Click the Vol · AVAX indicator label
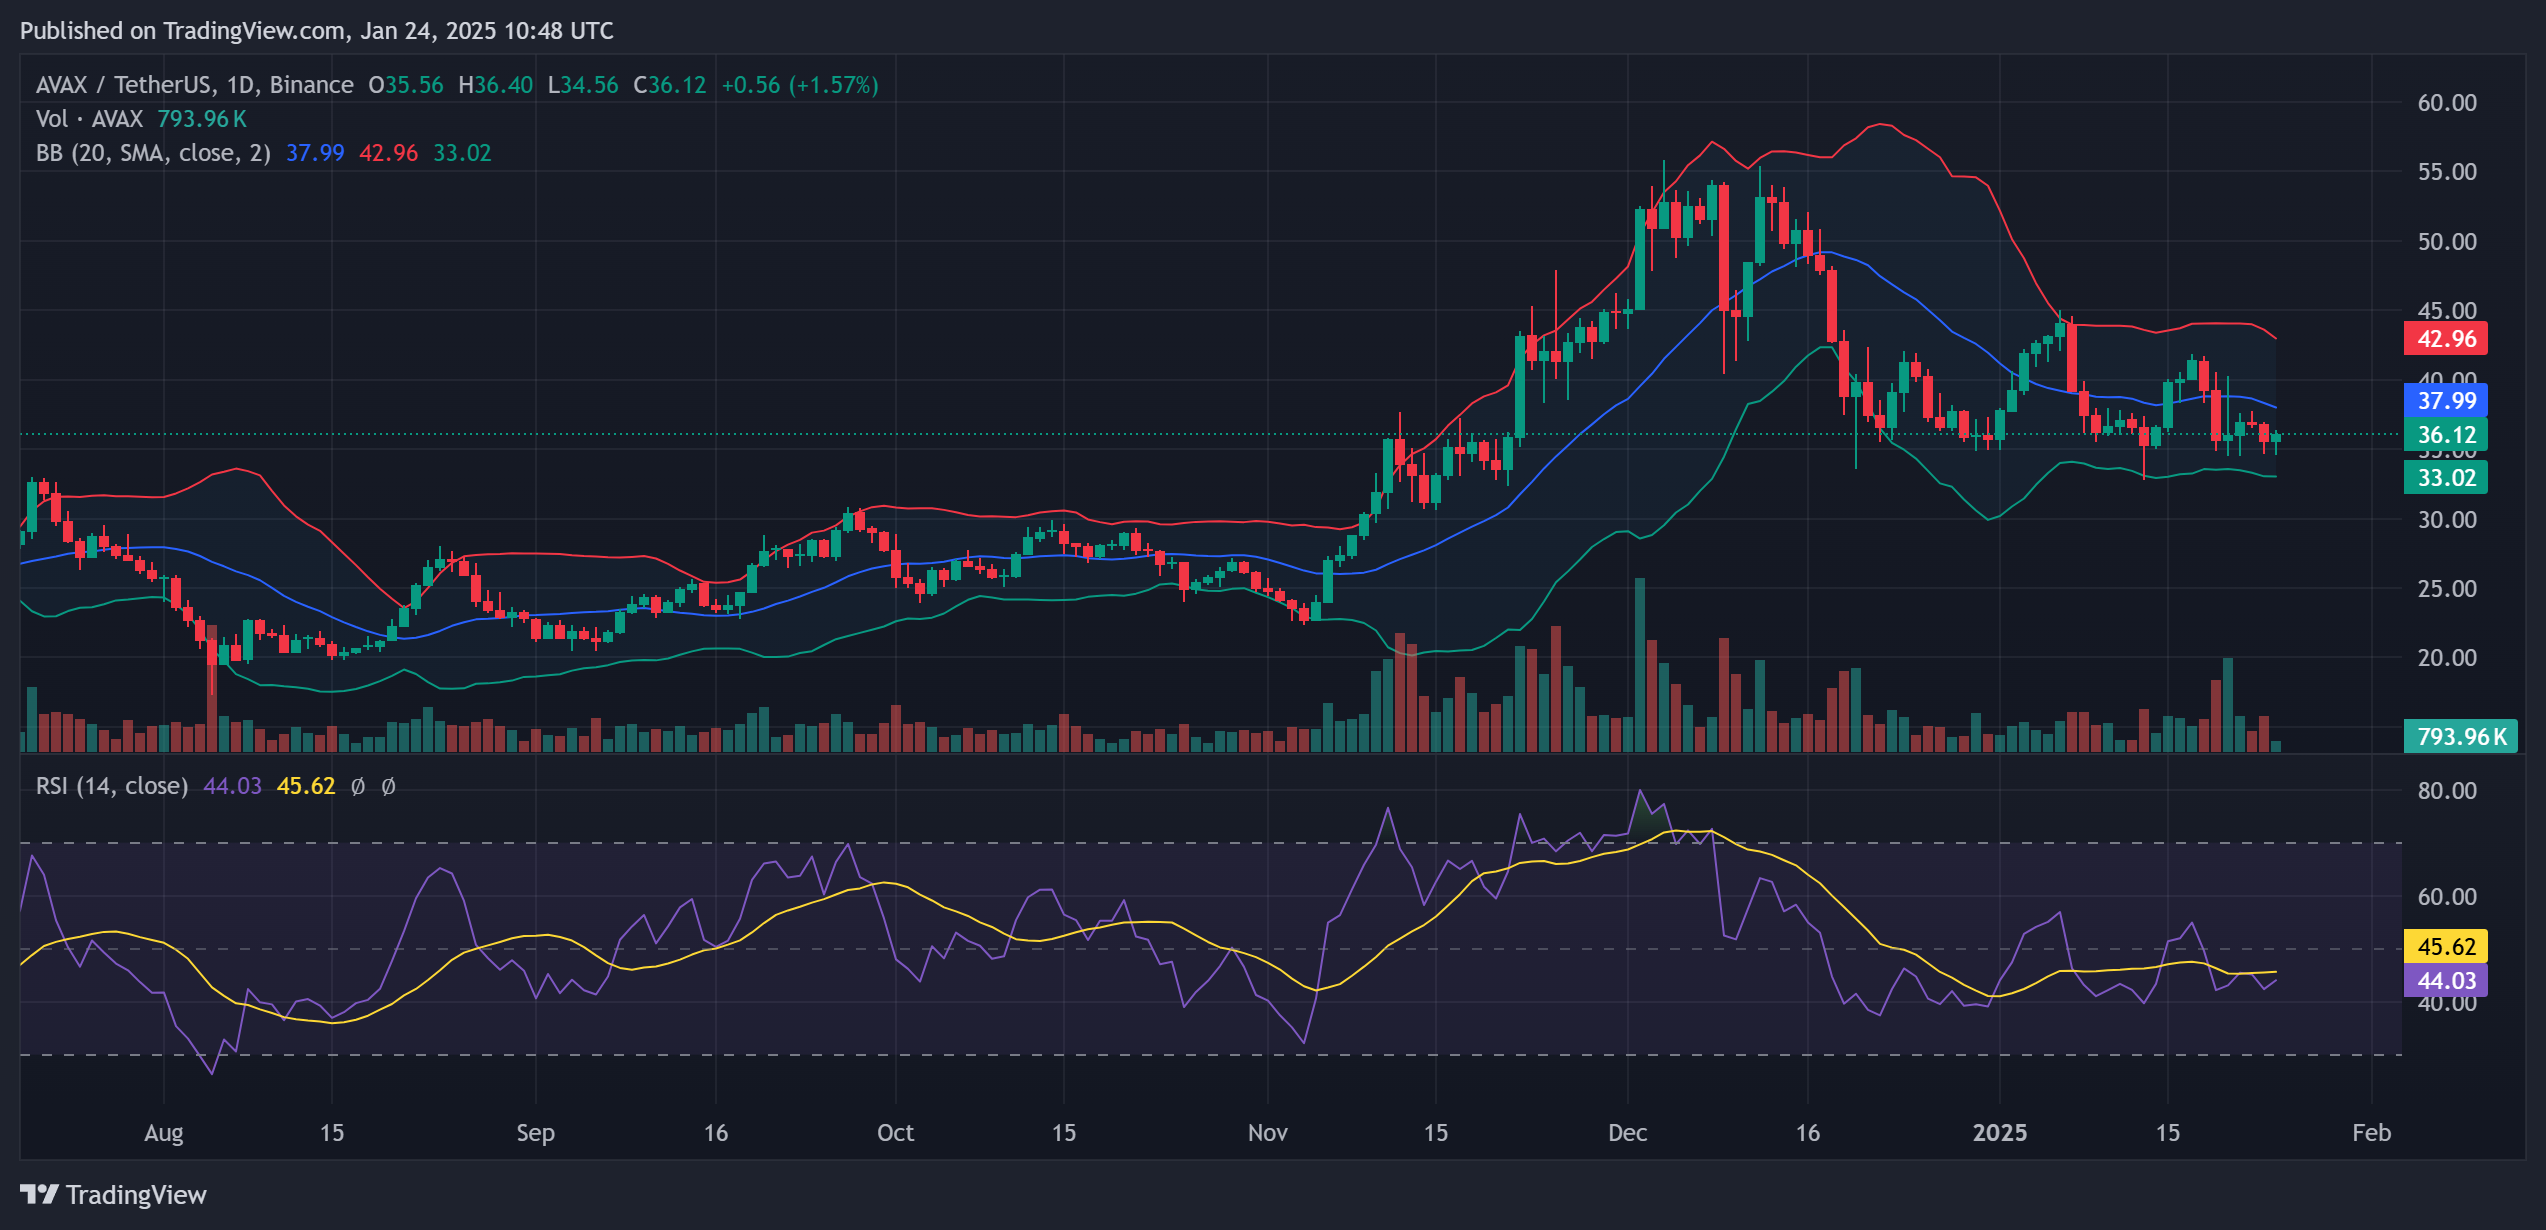 tap(90, 119)
